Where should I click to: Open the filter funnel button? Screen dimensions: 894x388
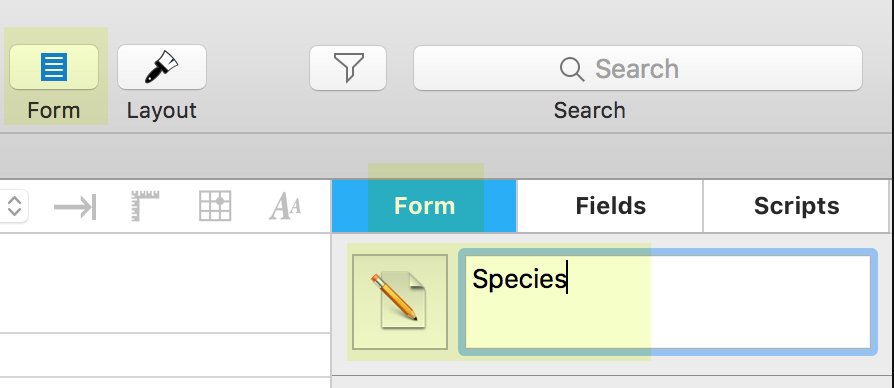[348, 68]
